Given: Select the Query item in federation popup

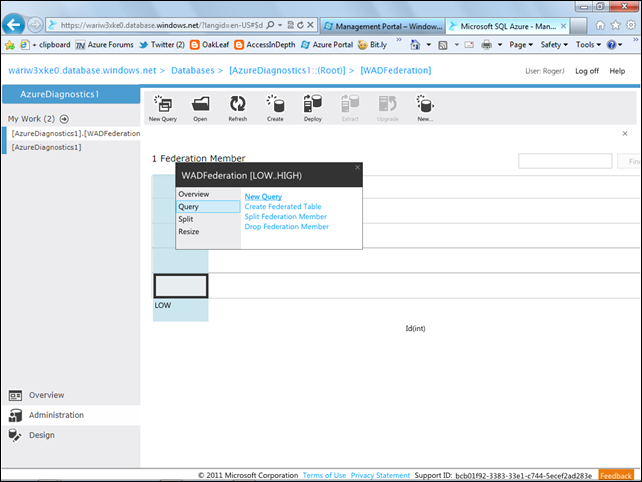Looking at the screenshot, I should [208, 207].
